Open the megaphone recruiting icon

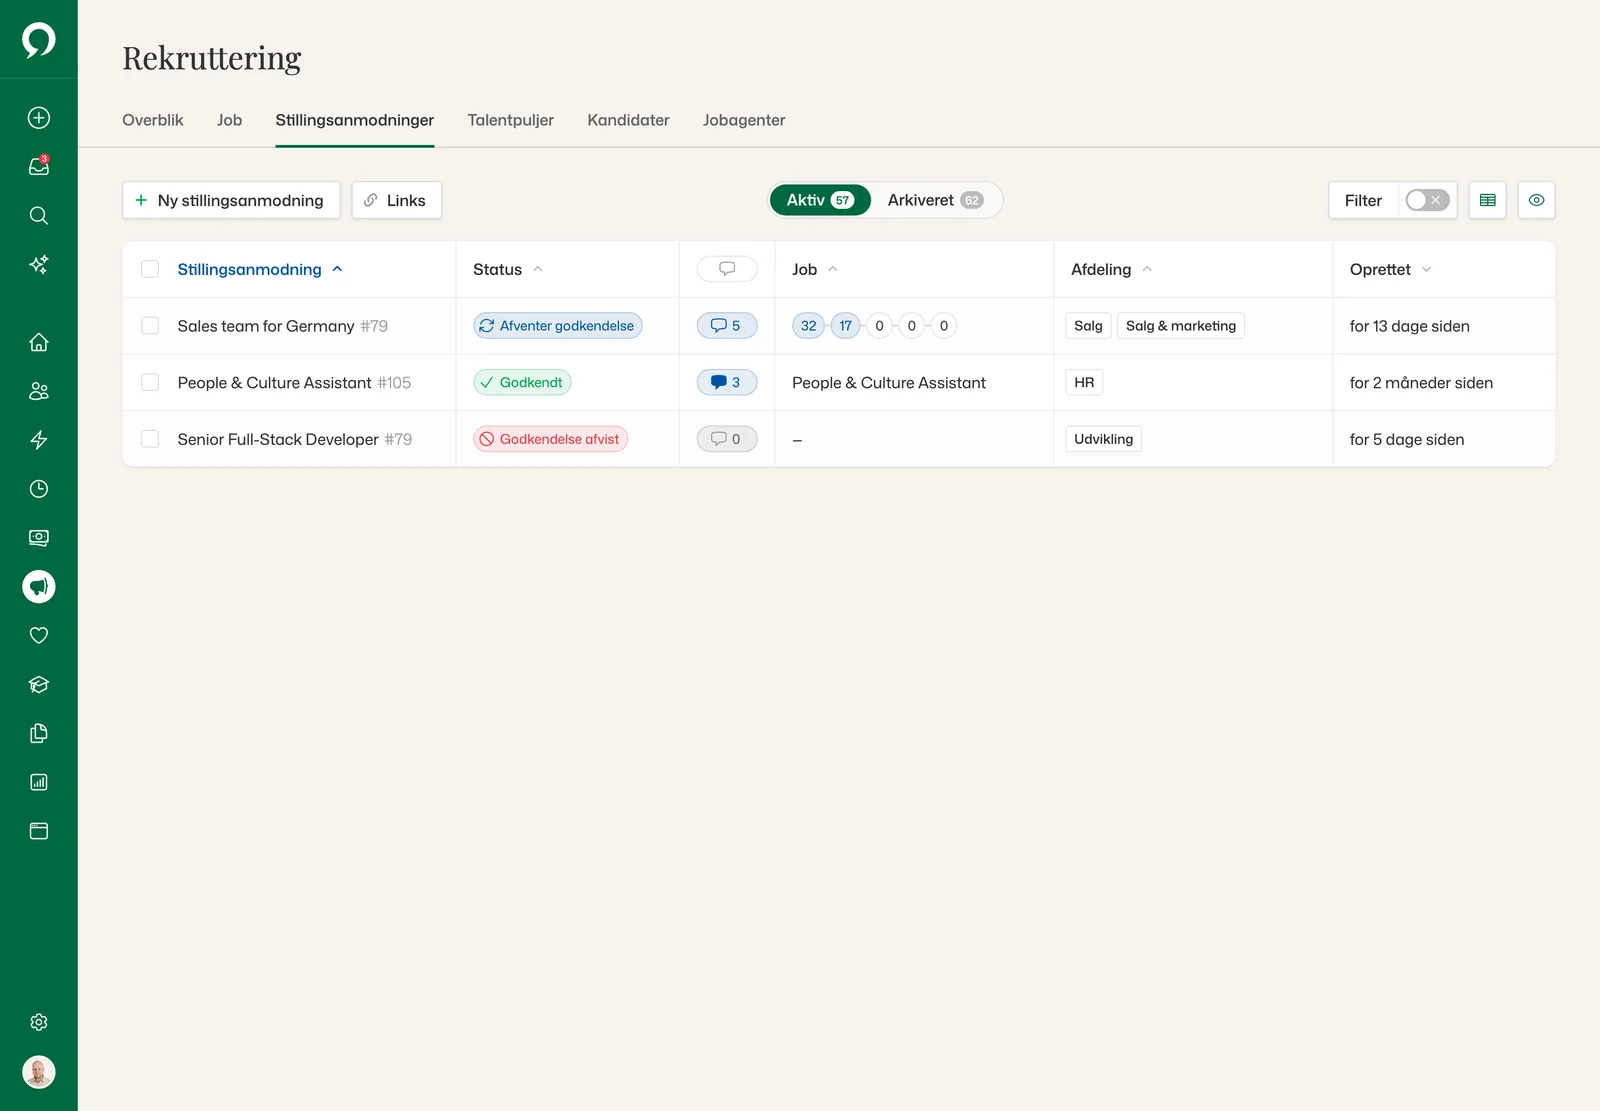click(39, 587)
